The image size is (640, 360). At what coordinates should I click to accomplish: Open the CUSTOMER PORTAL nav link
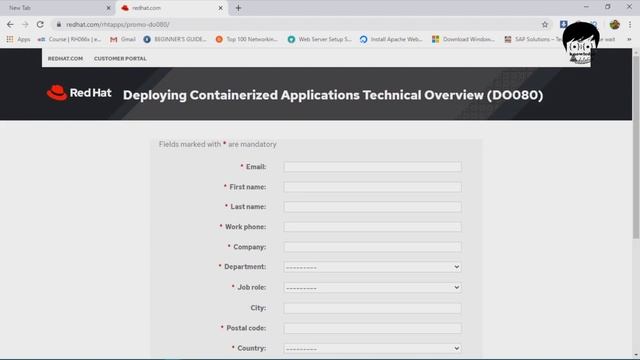[120, 58]
